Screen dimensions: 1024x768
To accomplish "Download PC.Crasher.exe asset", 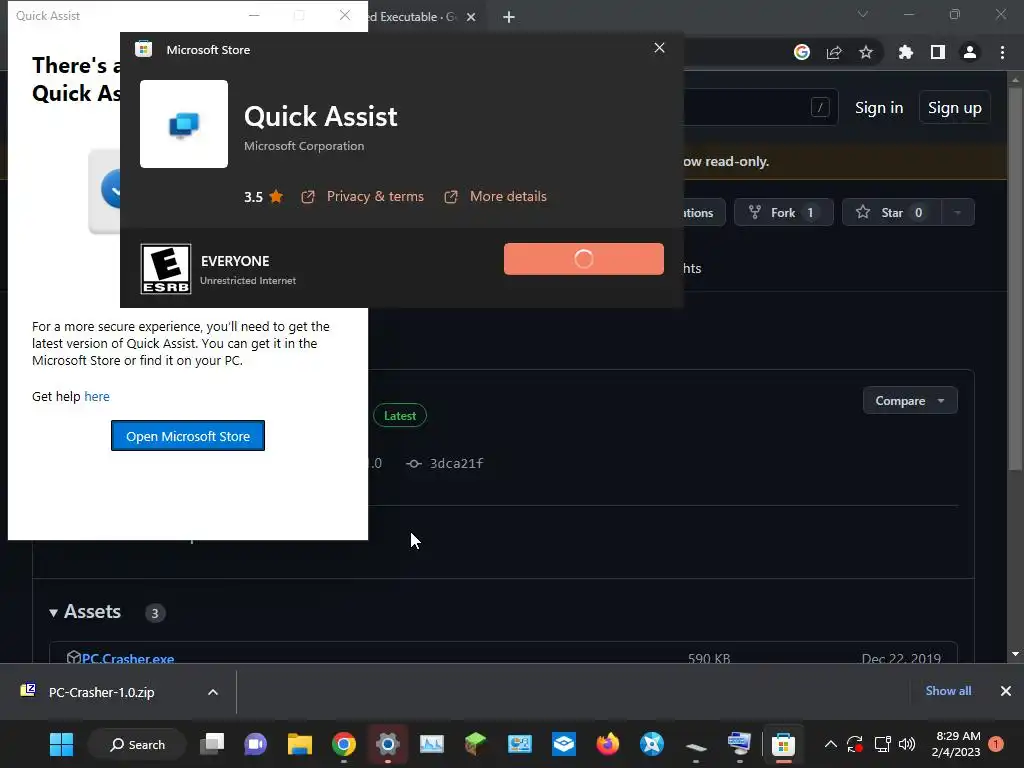I will [128, 658].
